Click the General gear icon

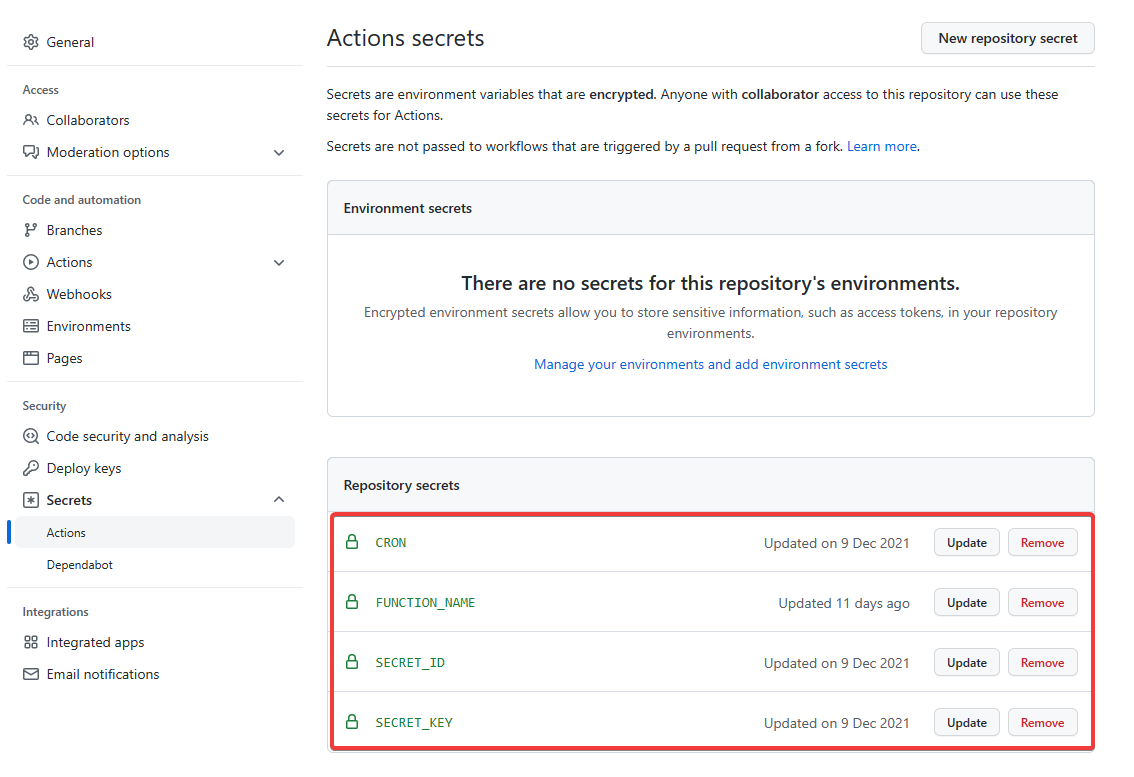31,42
